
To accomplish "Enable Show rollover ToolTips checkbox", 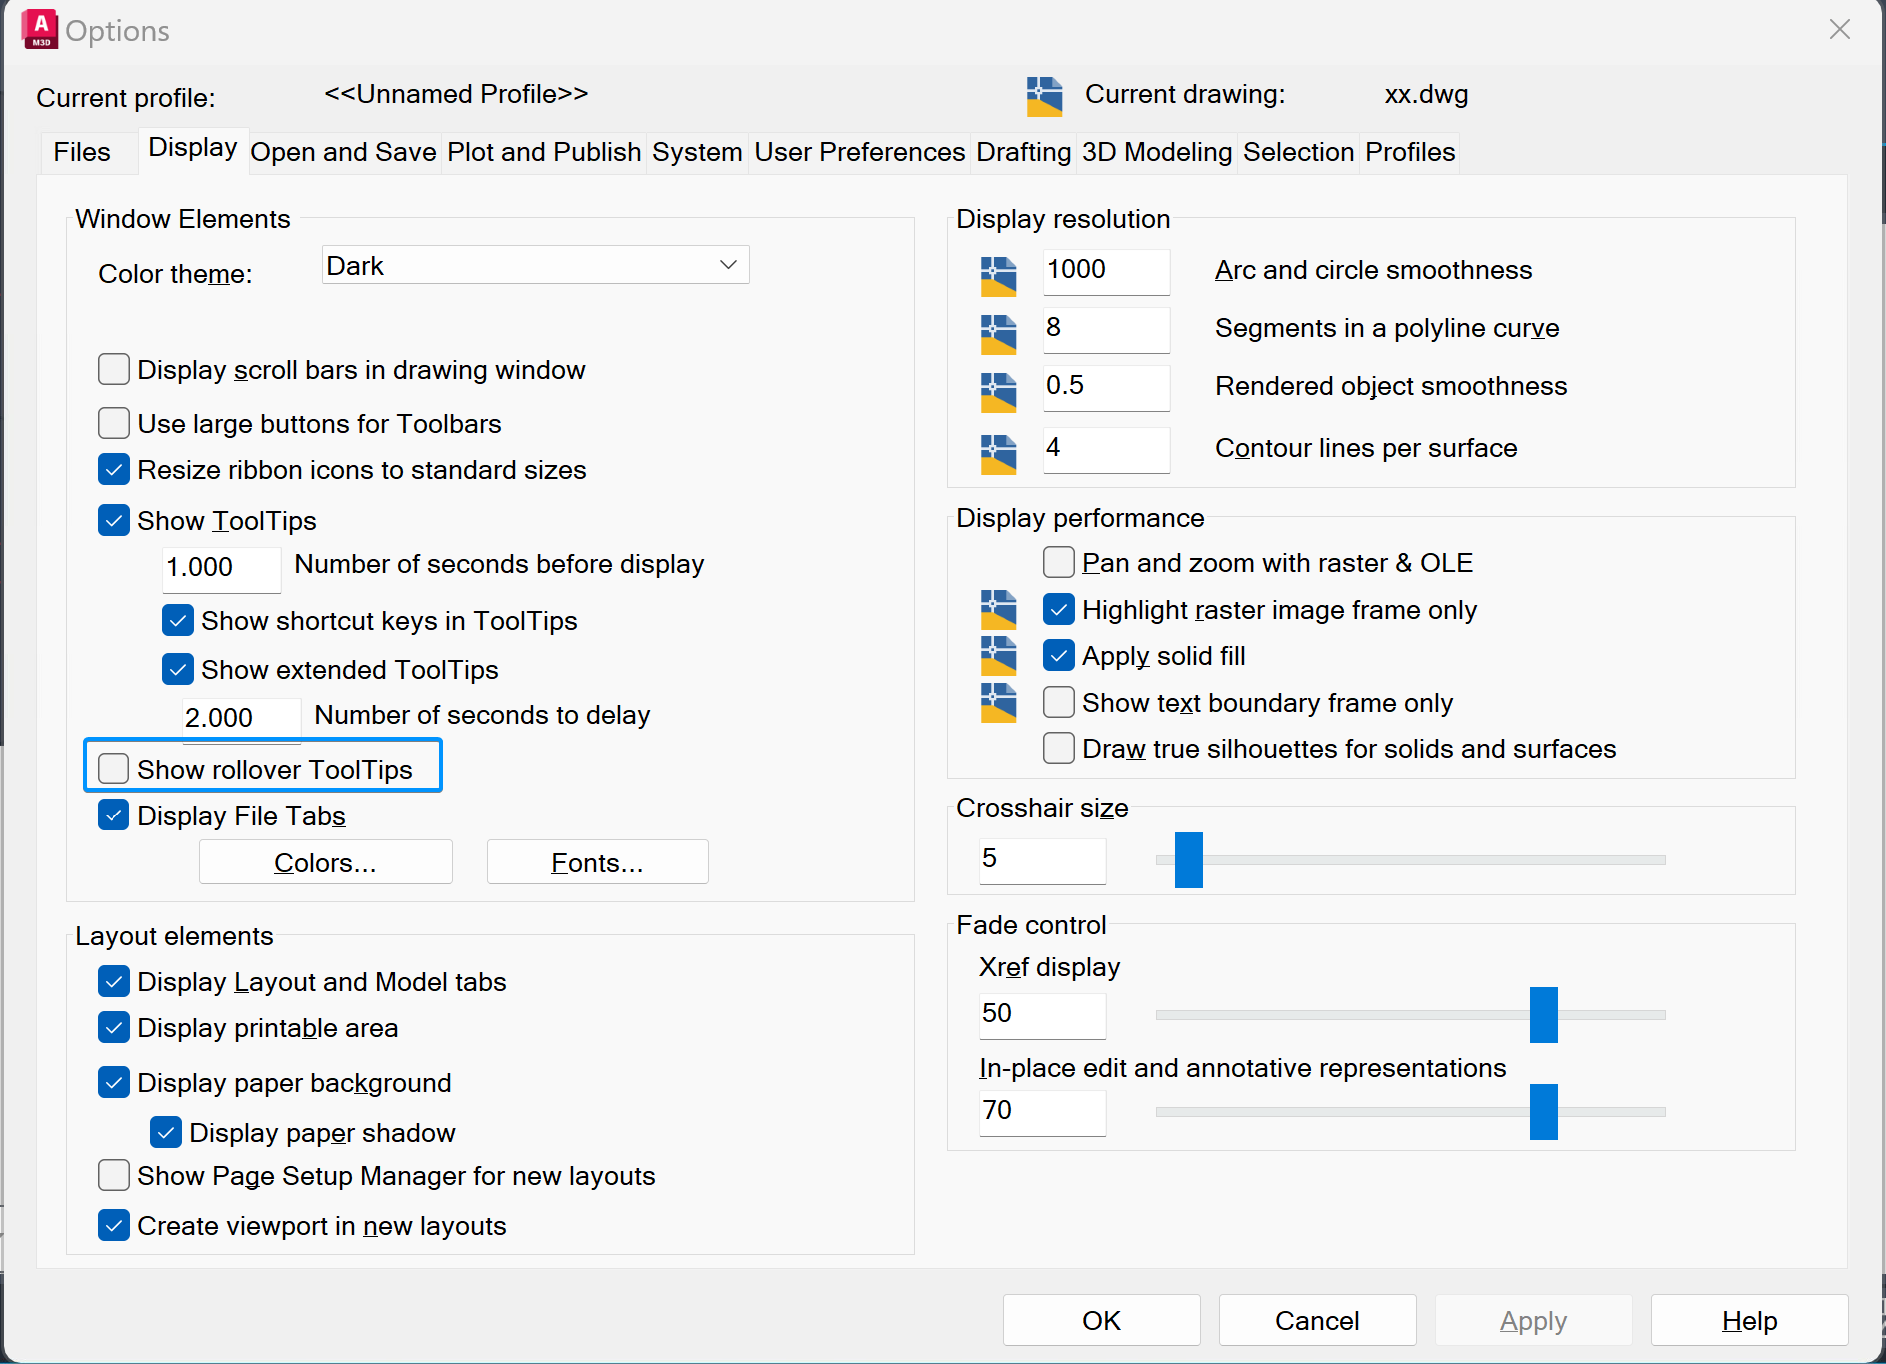I will tap(114, 769).
